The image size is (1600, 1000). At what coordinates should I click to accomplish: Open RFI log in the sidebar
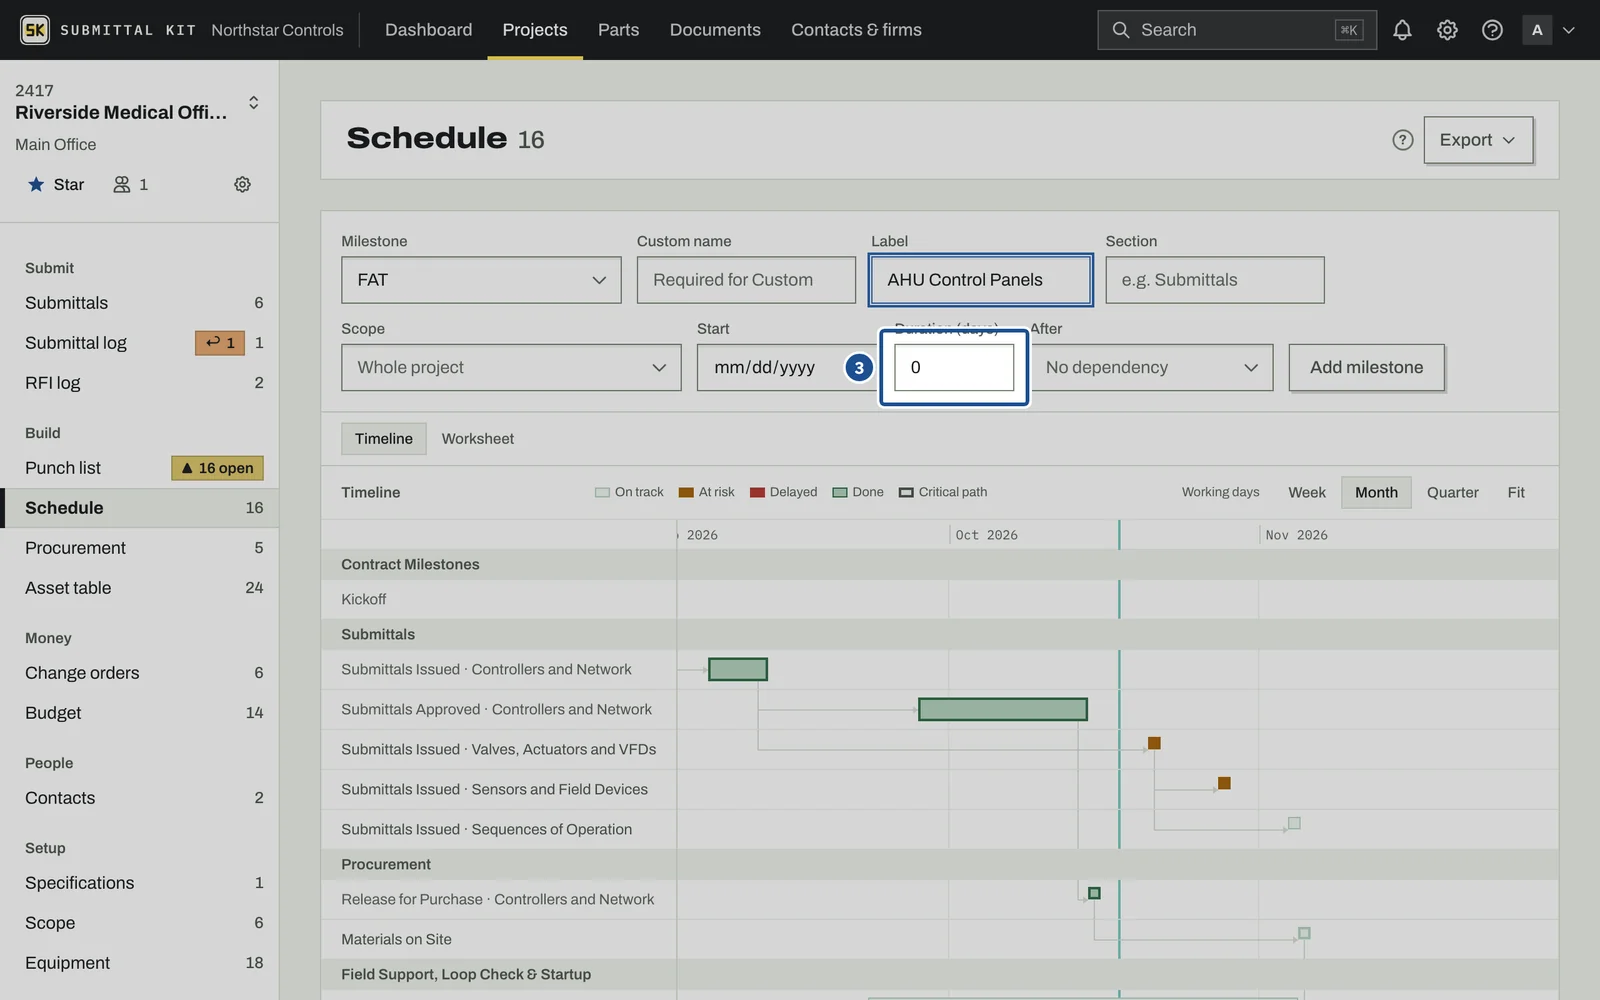[140, 383]
